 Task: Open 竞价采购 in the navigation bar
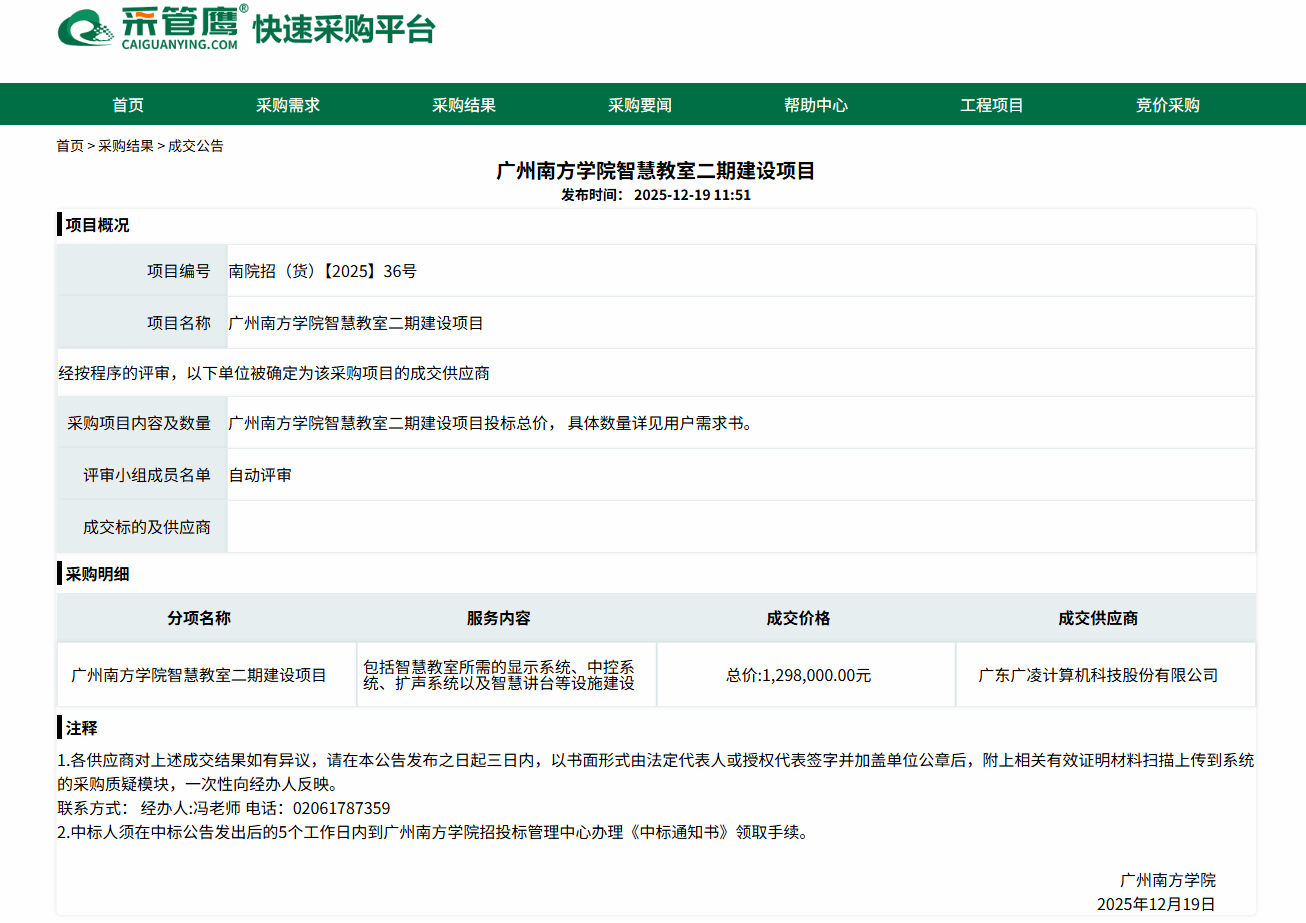[x=1168, y=105]
